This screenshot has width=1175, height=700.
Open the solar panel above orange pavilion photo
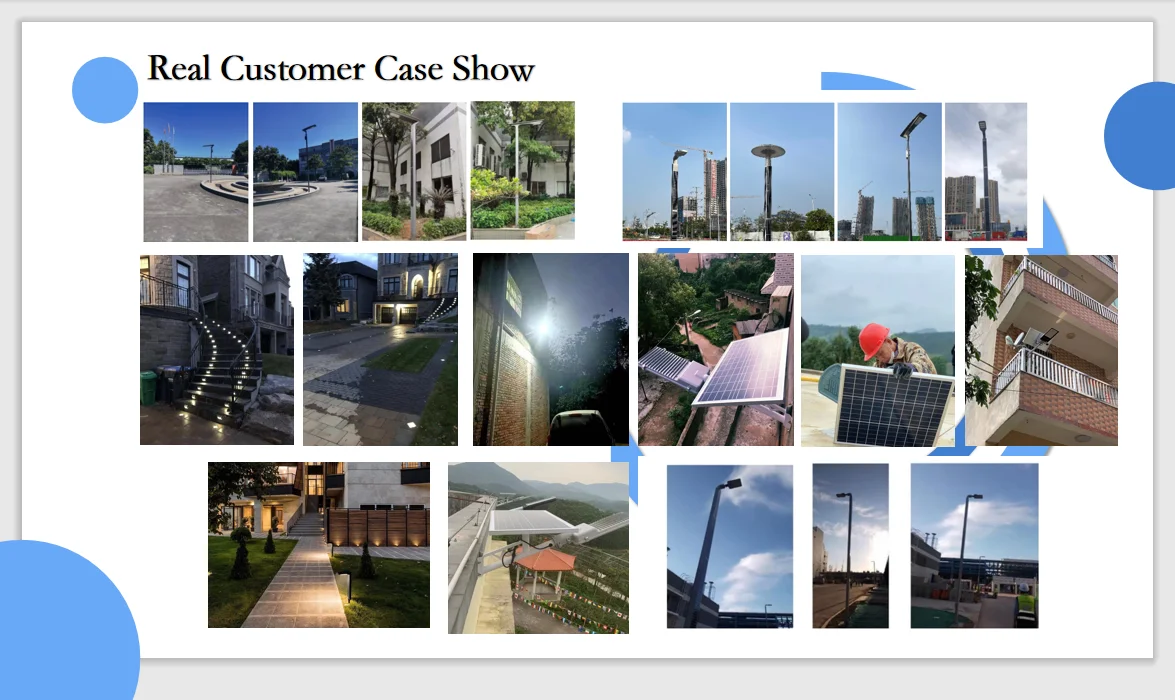(538, 548)
